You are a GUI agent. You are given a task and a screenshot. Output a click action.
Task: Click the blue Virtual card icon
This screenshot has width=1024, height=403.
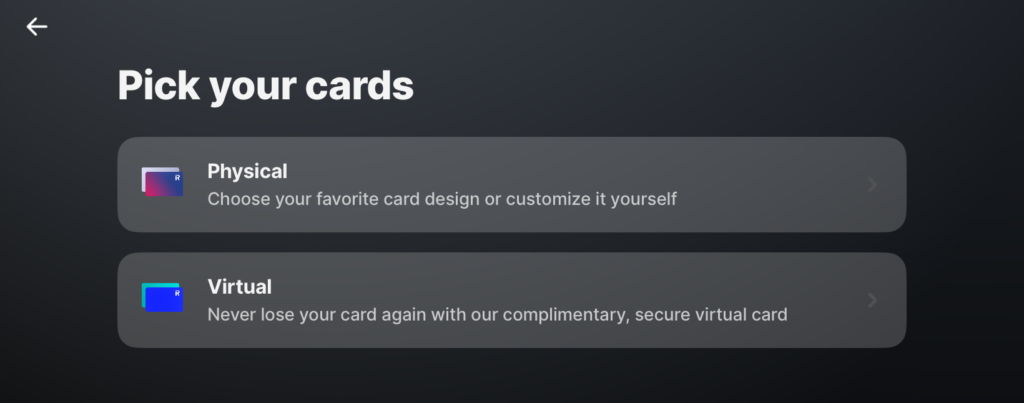pyautogui.click(x=163, y=299)
